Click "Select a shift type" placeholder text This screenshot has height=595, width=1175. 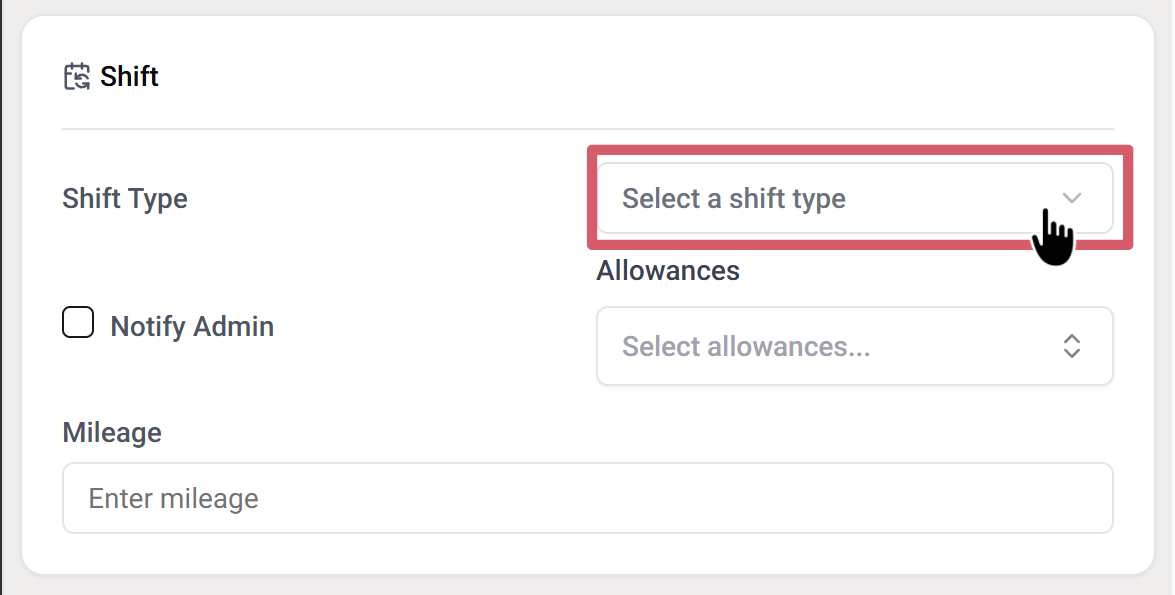coord(734,199)
